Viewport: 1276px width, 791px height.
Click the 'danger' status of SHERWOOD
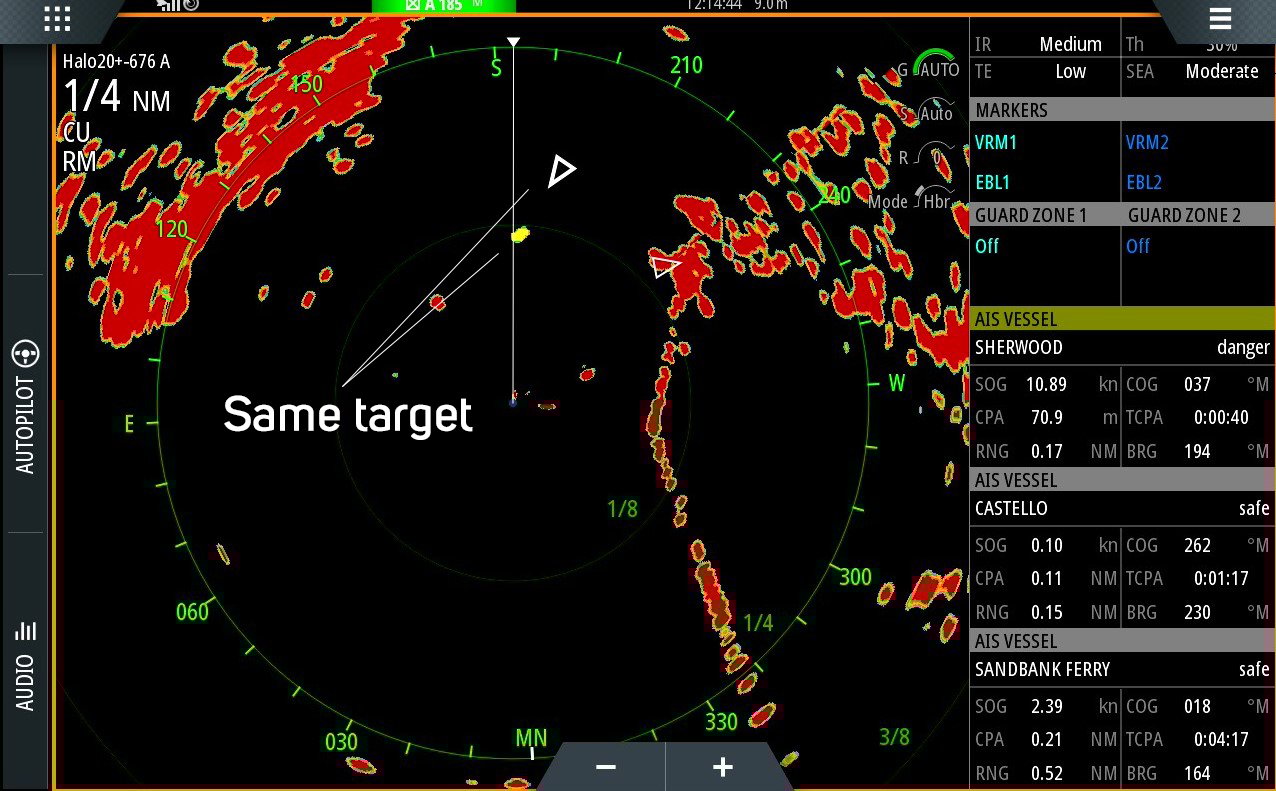pyautogui.click(x=1243, y=348)
